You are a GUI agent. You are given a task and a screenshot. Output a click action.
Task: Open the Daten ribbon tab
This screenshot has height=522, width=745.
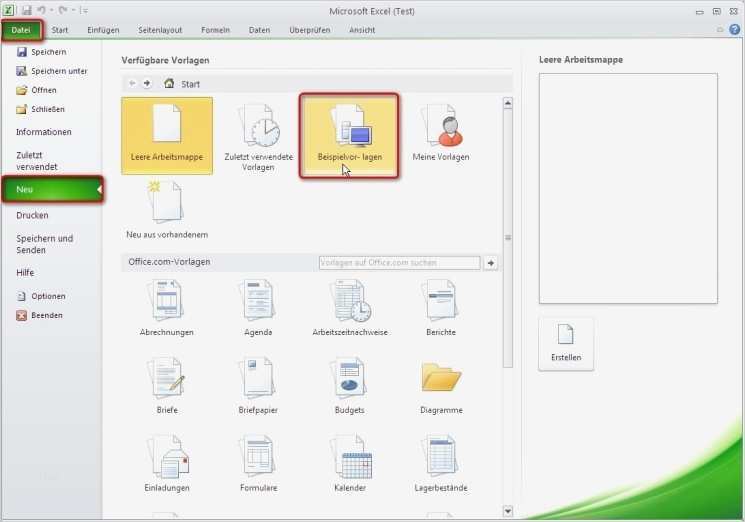259,30
